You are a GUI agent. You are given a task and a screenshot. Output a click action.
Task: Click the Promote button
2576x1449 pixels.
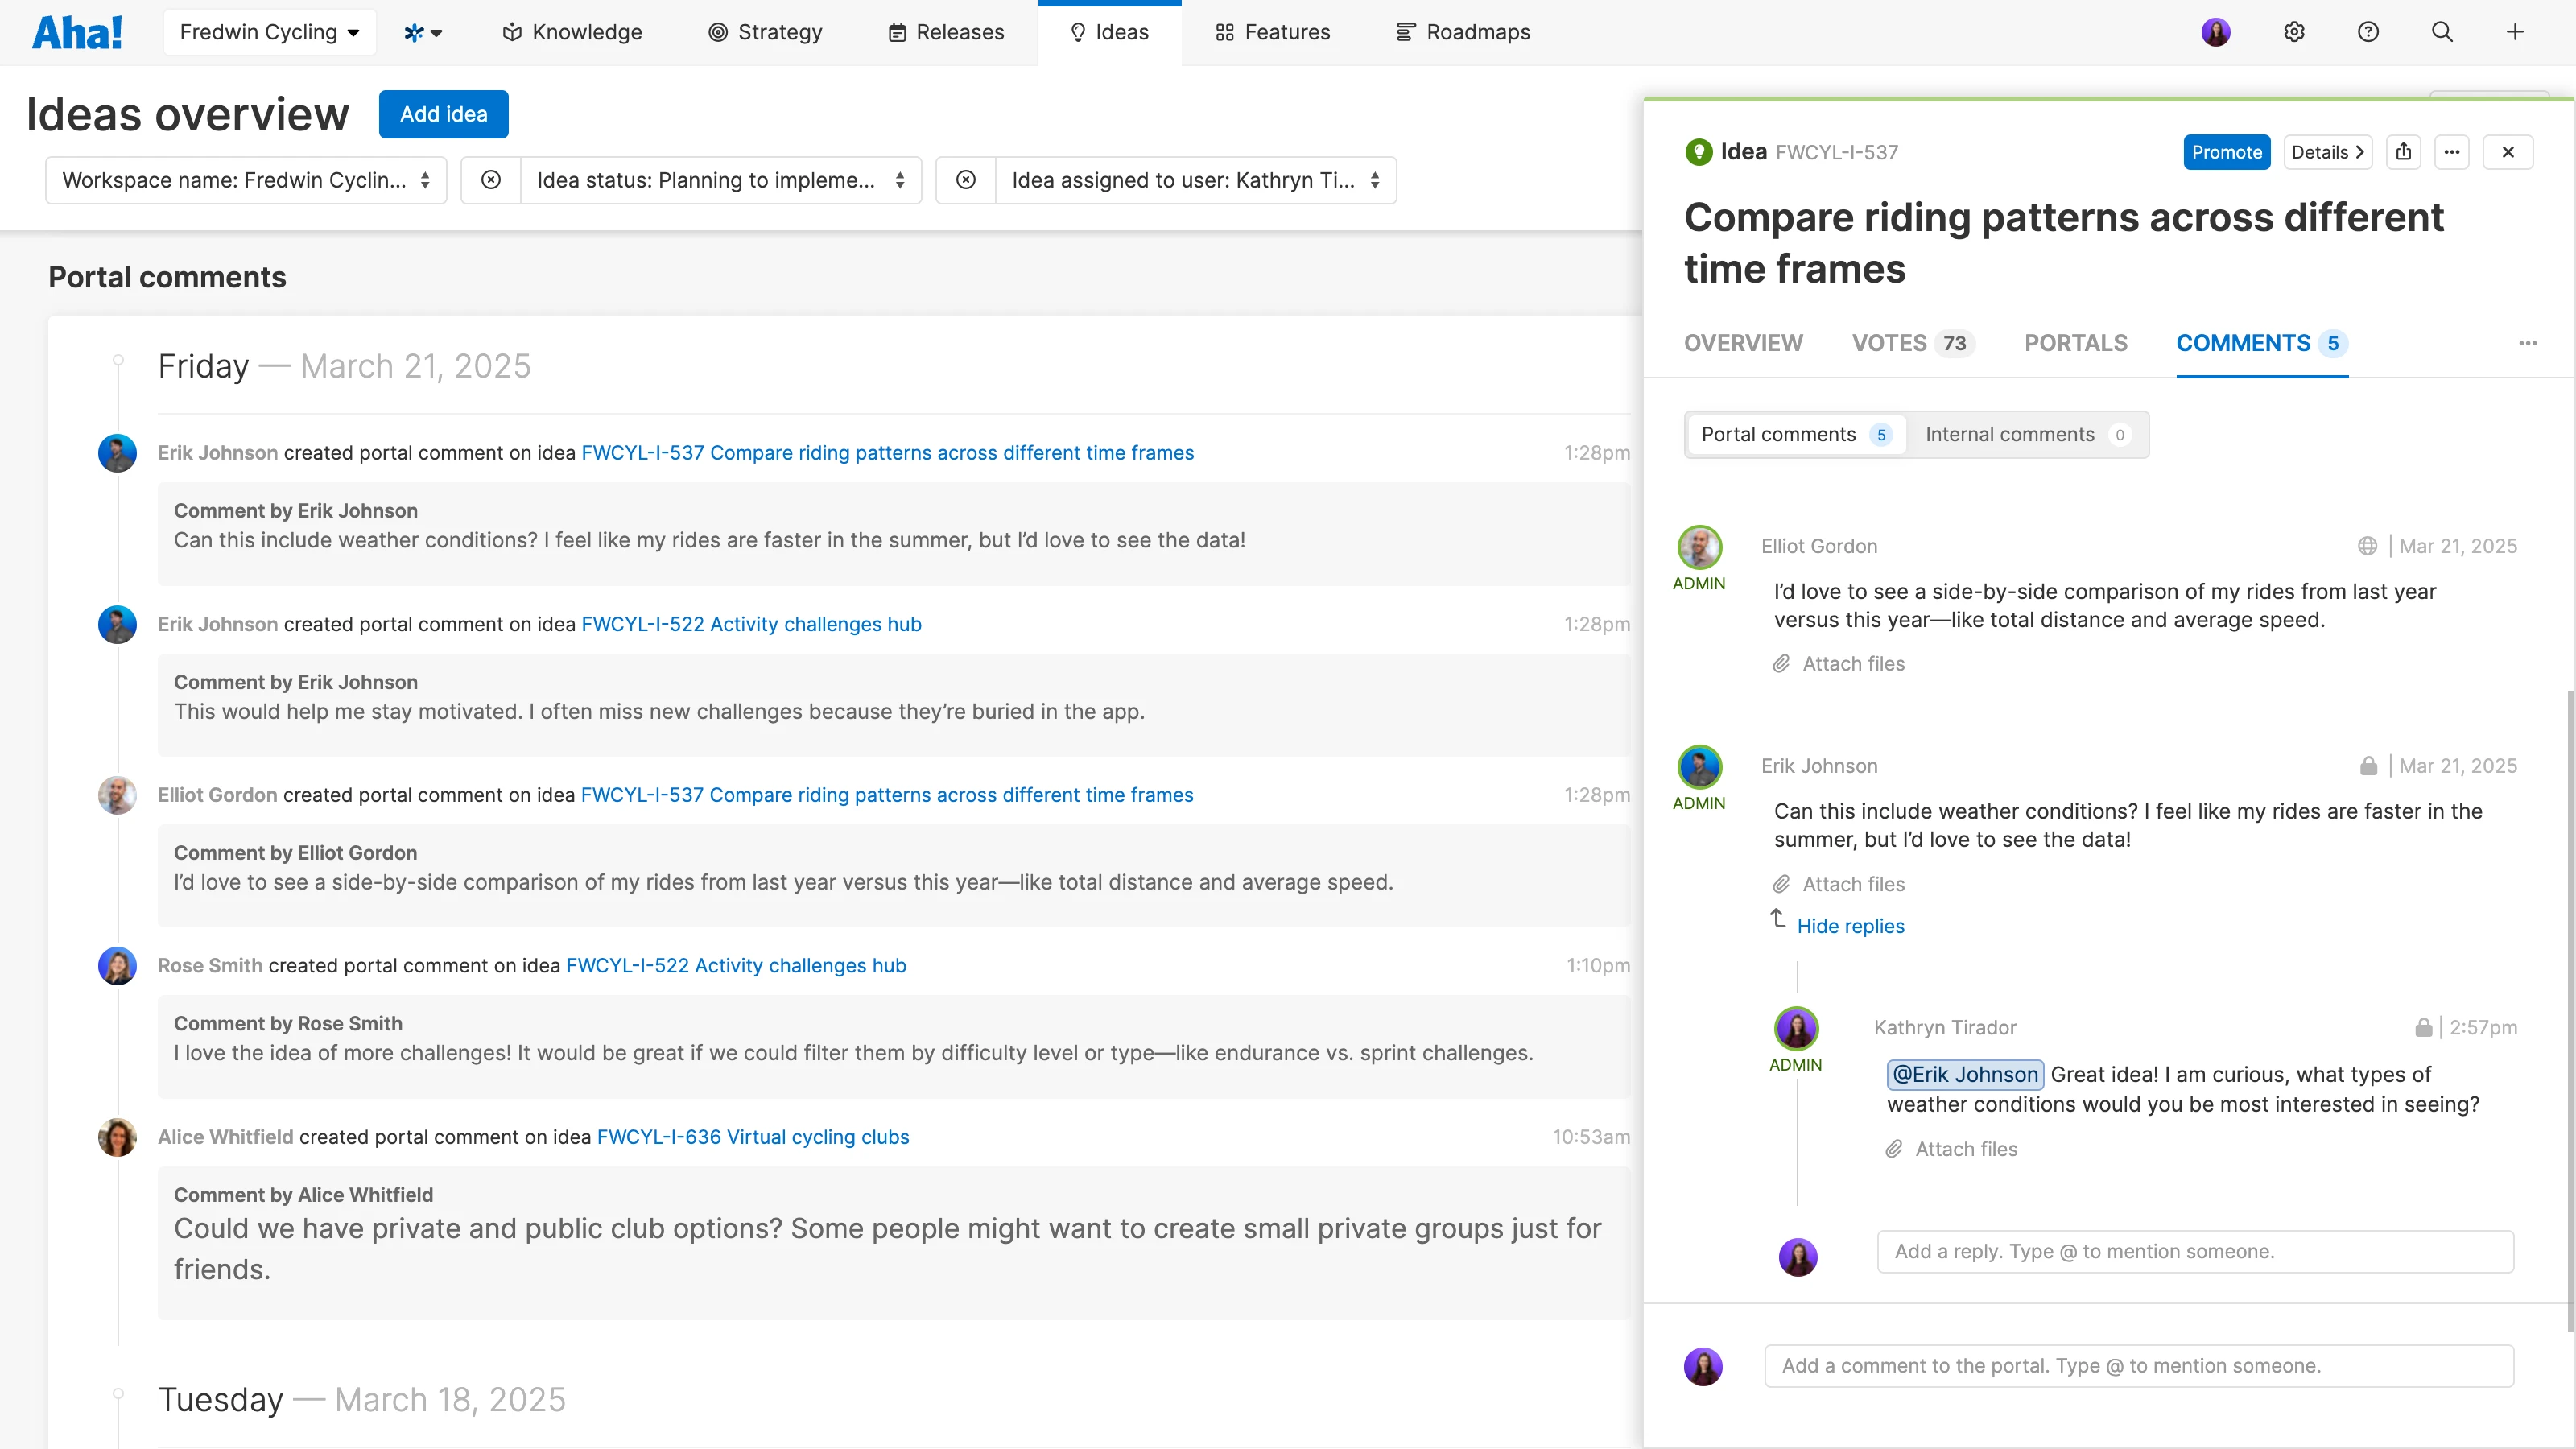click(2226, 152)
